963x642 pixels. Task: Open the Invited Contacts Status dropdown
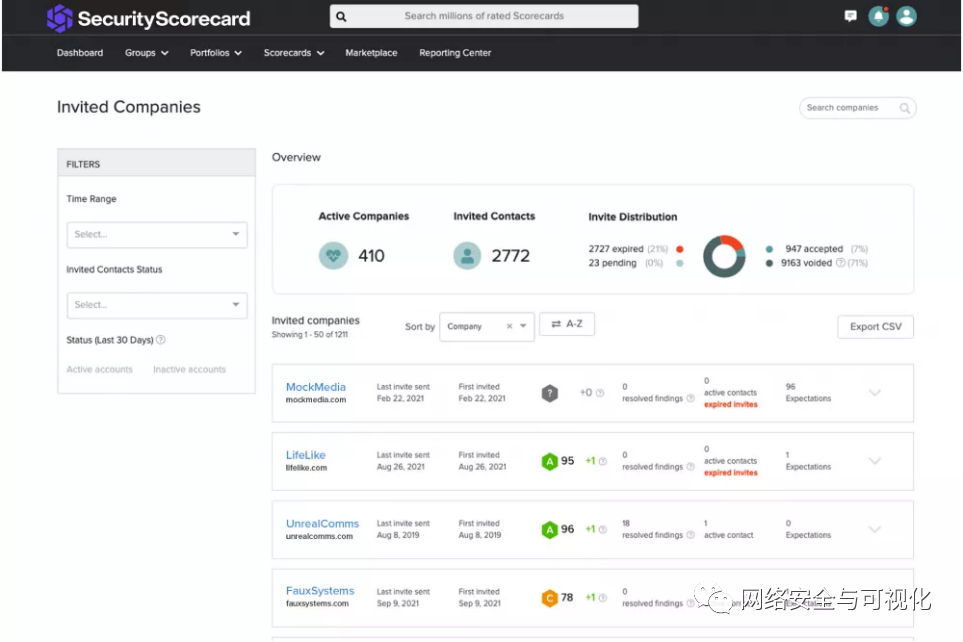[157, 305]
